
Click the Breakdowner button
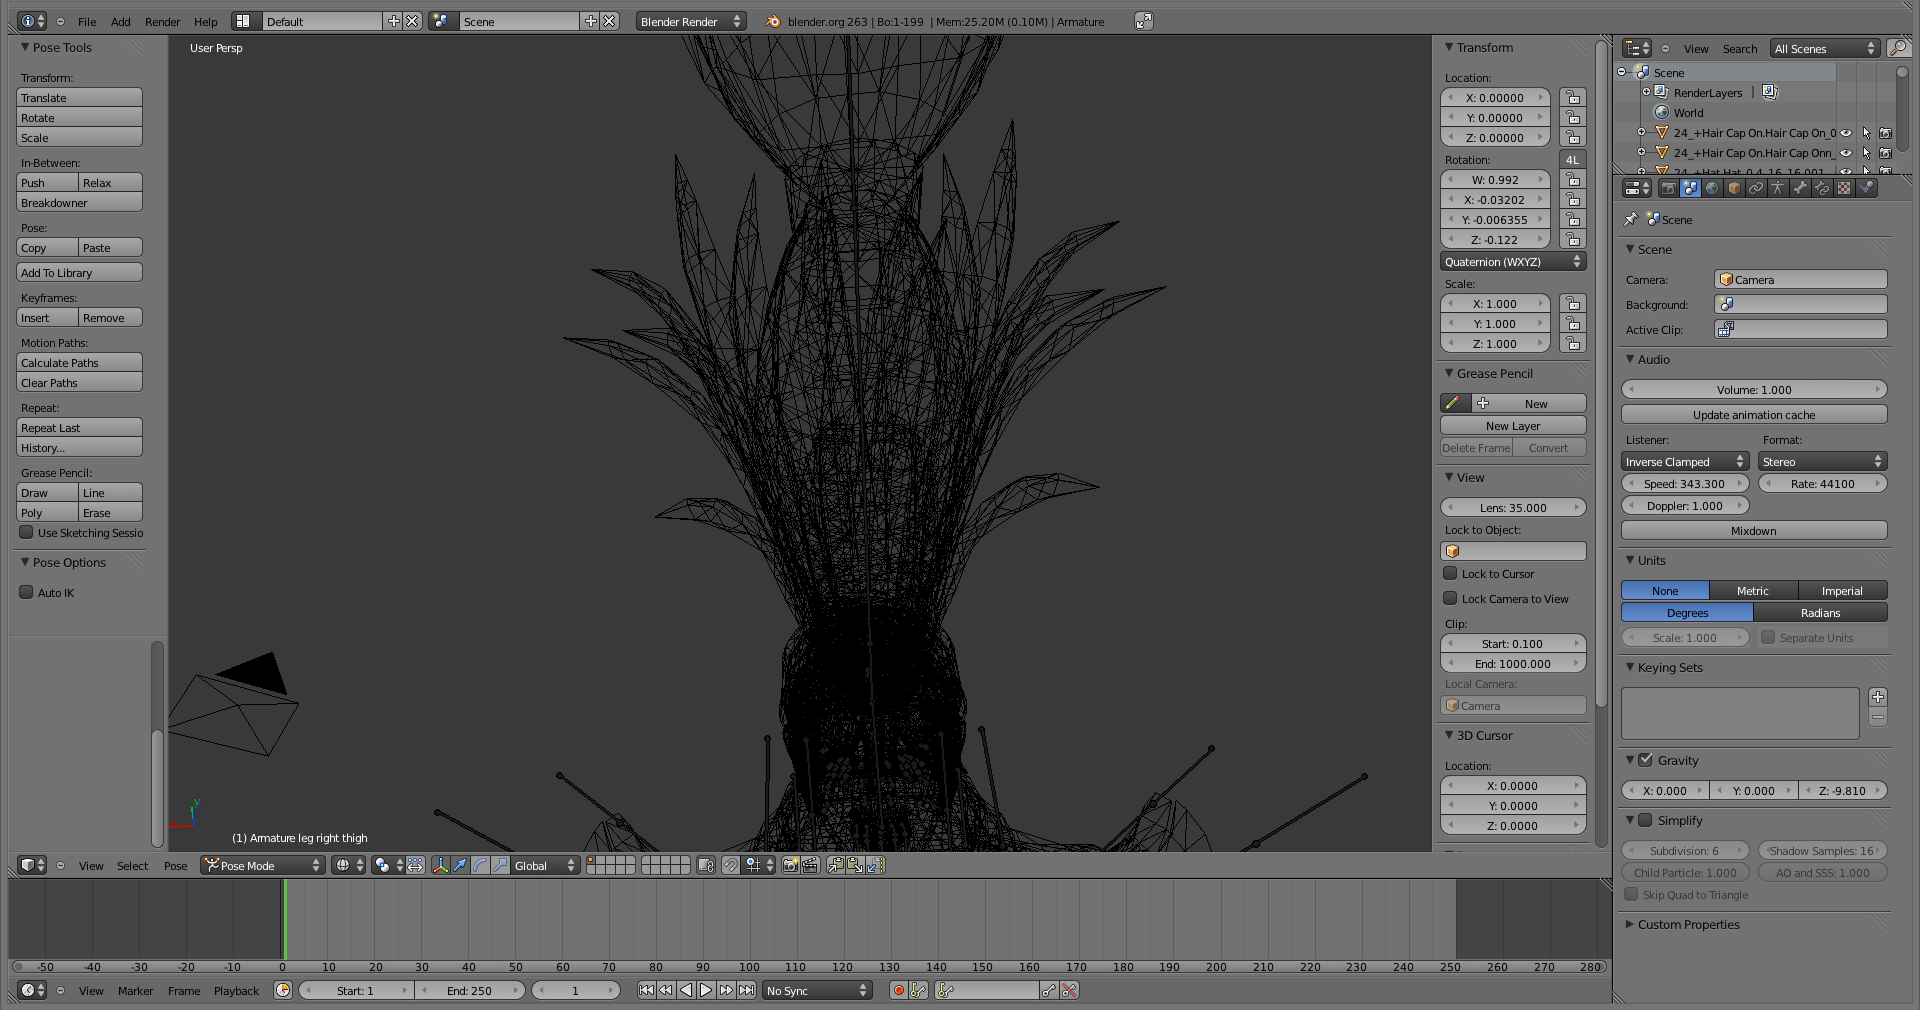80,202
